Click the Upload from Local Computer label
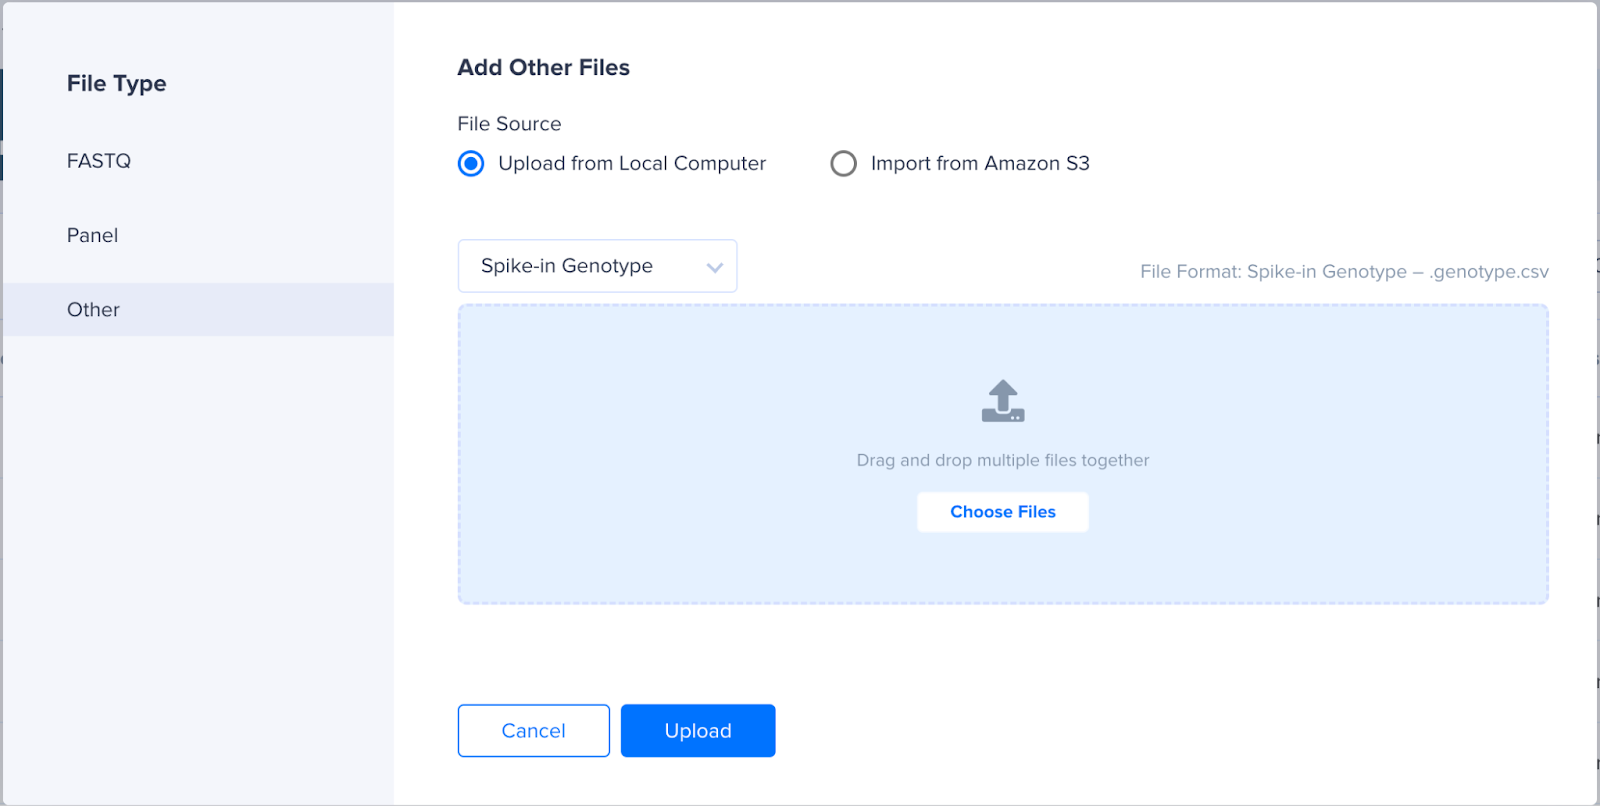Screen dimensions: 1600x806 point(632,163)
